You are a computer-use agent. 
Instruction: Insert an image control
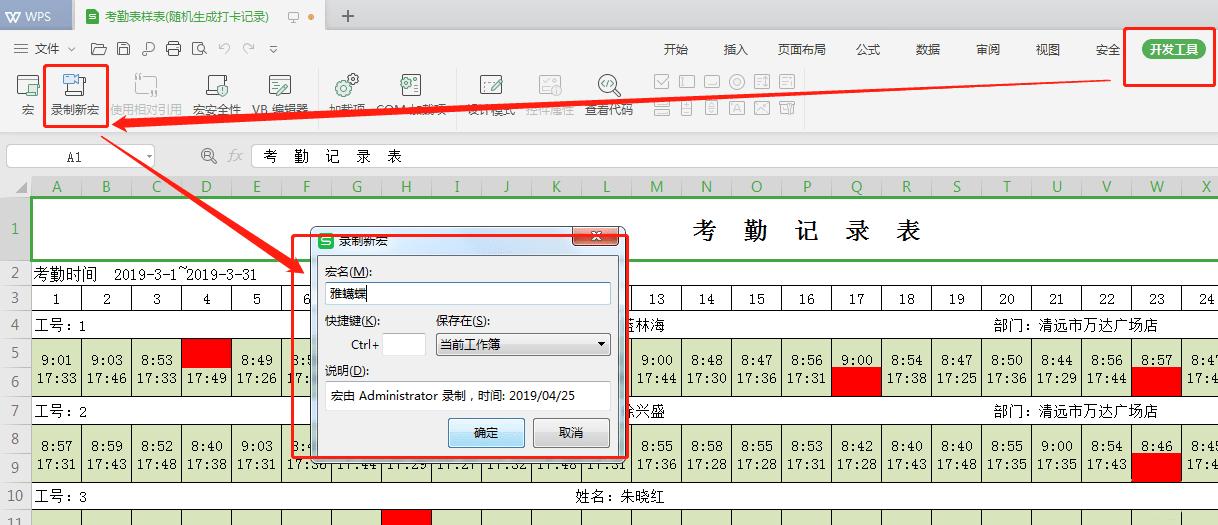(762, 107)
